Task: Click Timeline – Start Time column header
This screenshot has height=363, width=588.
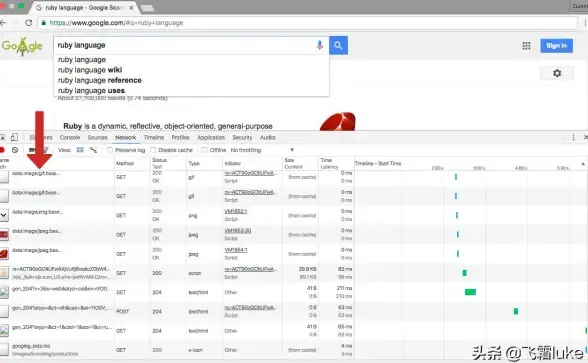Action: (378, 164)
